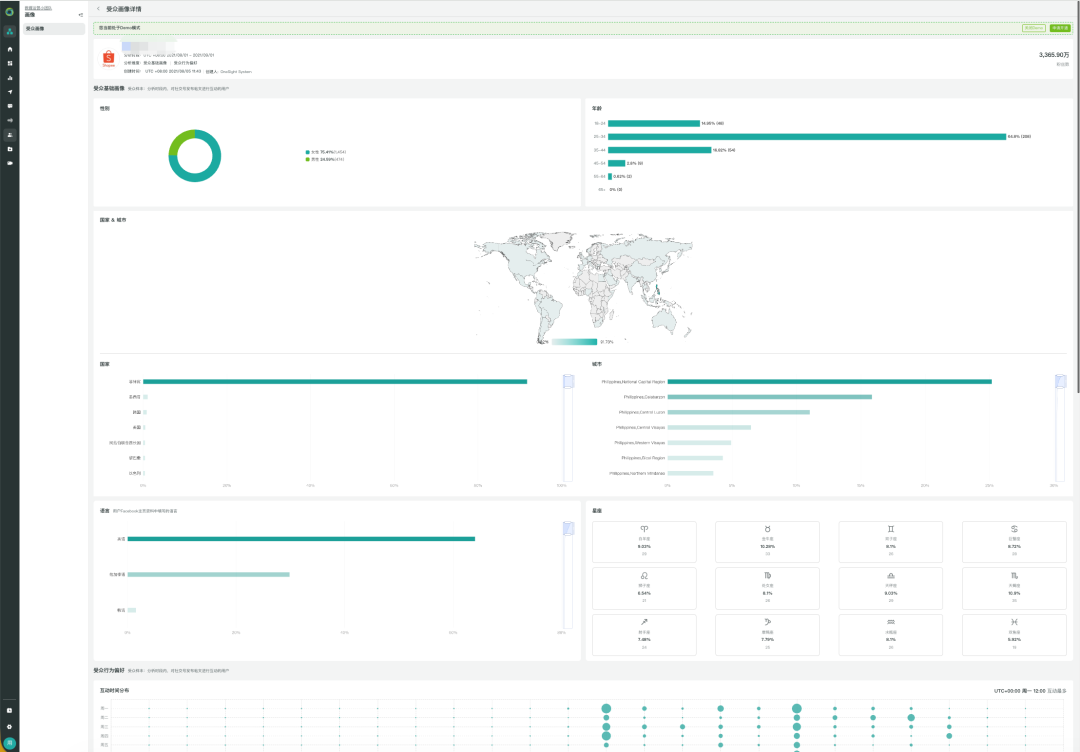Select the highlighted user persona sidebar icon
The image size is (1080, 752).
pyautogui.click(x=10, y=135)
